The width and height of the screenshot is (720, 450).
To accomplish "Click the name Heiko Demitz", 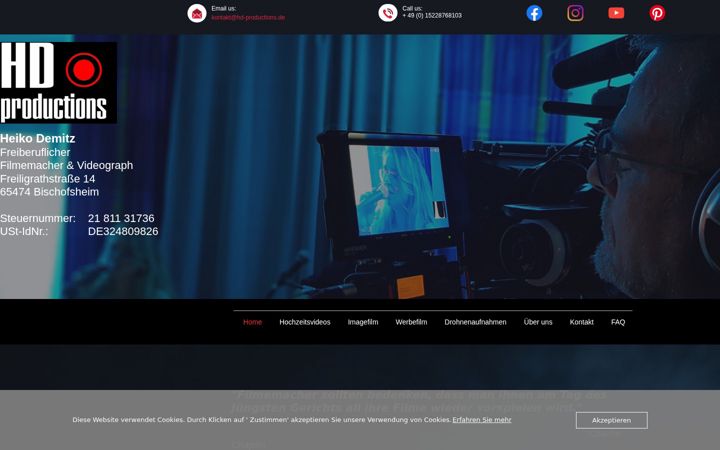I will point(38,138).
